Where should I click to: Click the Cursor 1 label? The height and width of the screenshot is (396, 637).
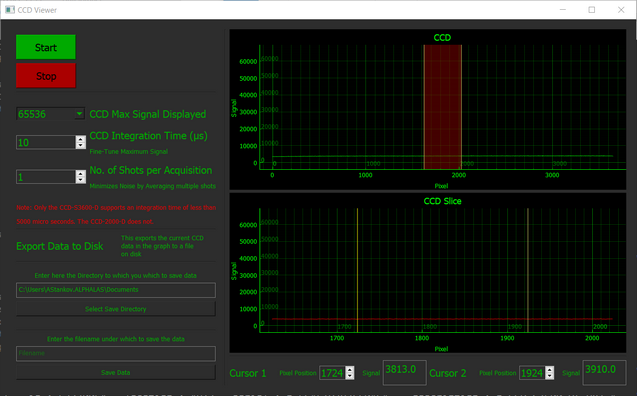coord(248,373)
